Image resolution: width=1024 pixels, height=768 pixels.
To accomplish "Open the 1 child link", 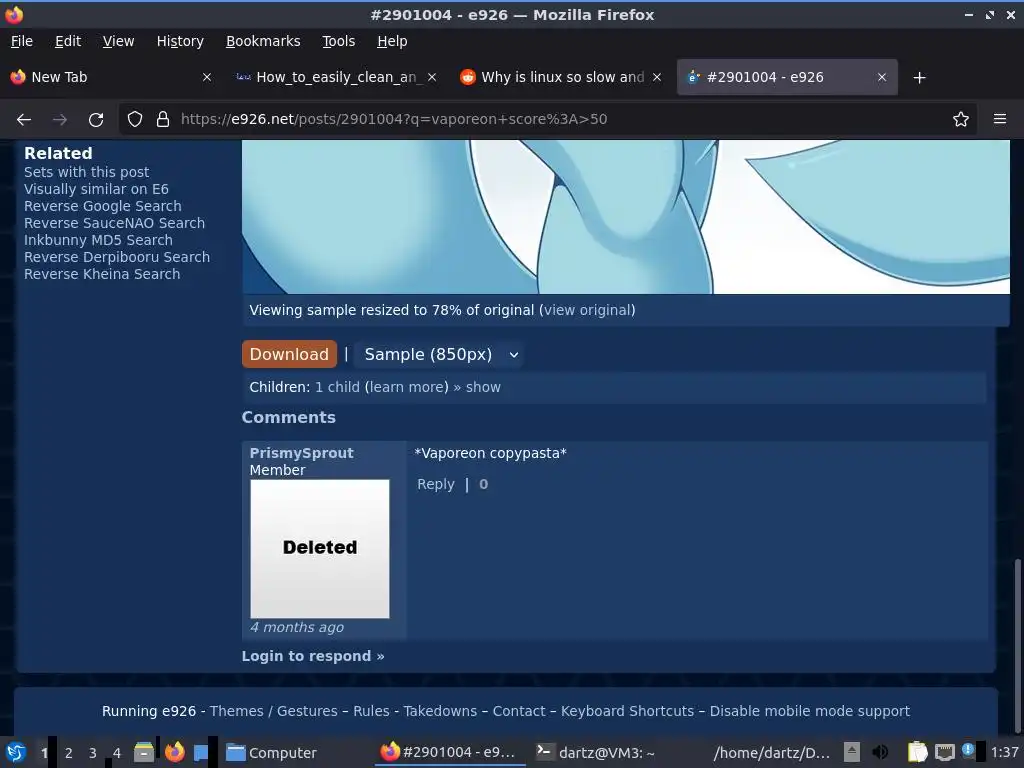I will [337, 387].
